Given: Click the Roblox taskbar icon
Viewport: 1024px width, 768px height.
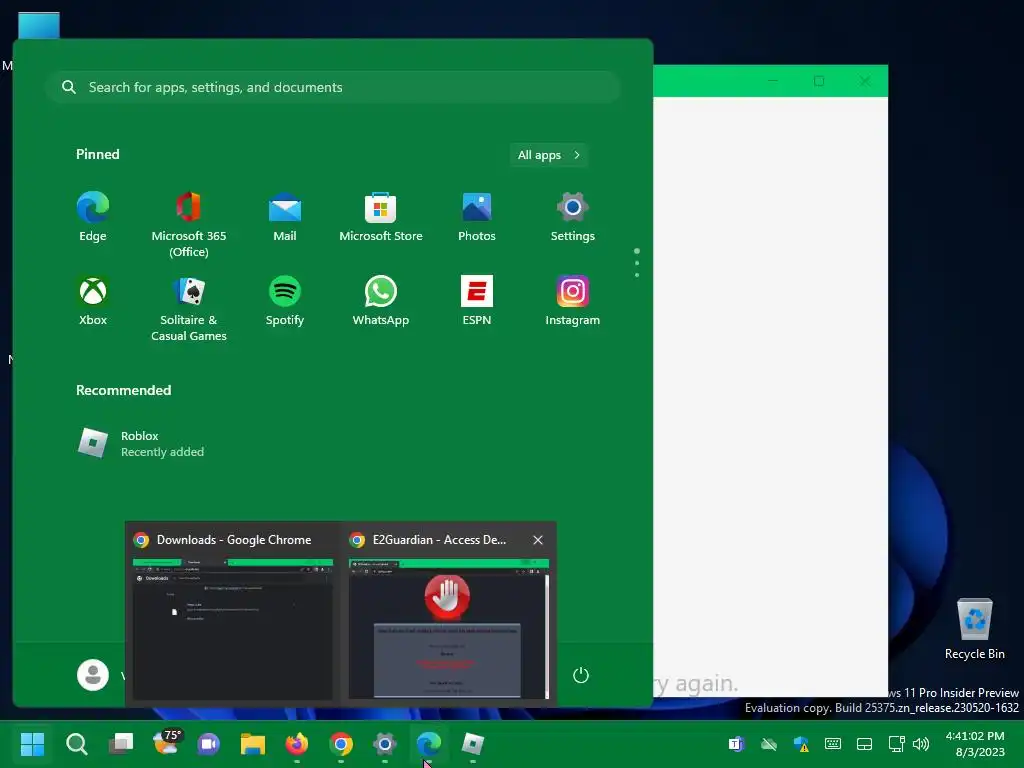Looking at the screenshot, I should [473, 743].
